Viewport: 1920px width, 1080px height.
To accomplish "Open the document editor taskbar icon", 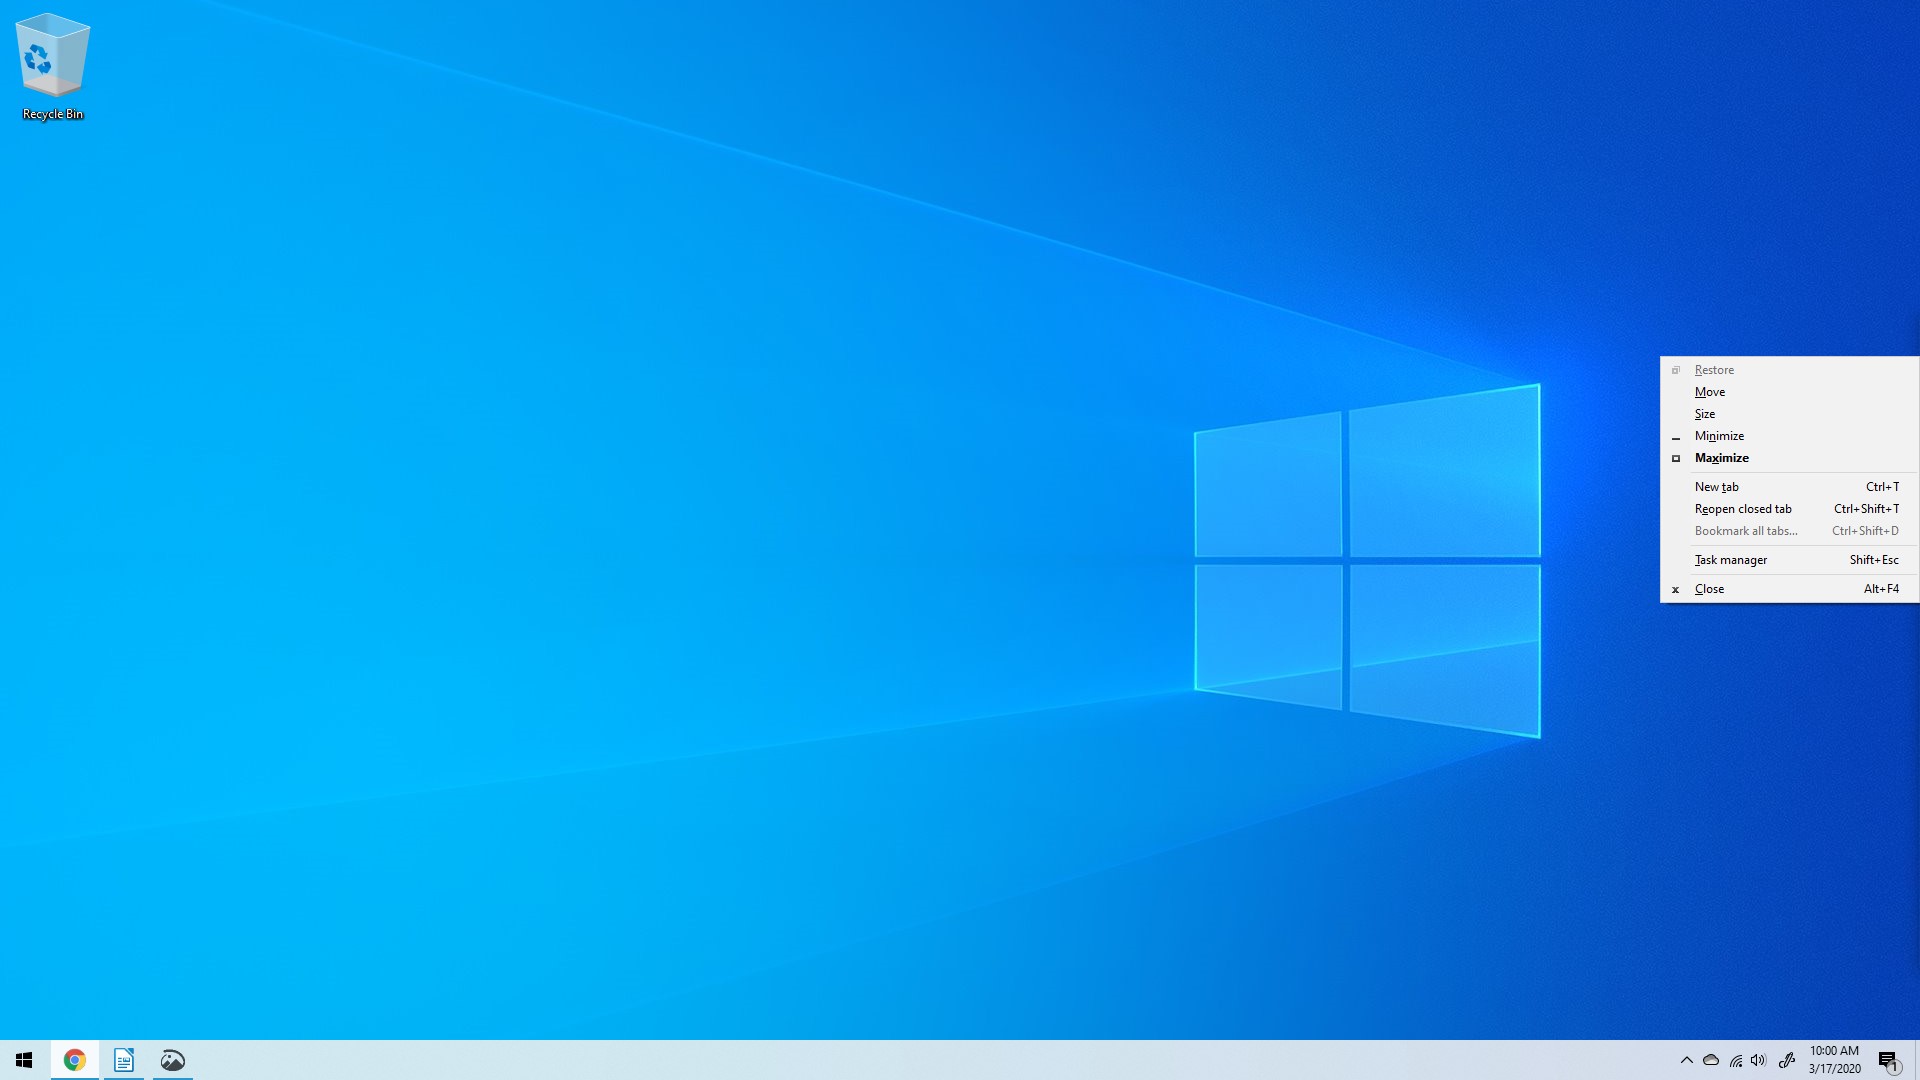I will click(x=124, y=1060).
